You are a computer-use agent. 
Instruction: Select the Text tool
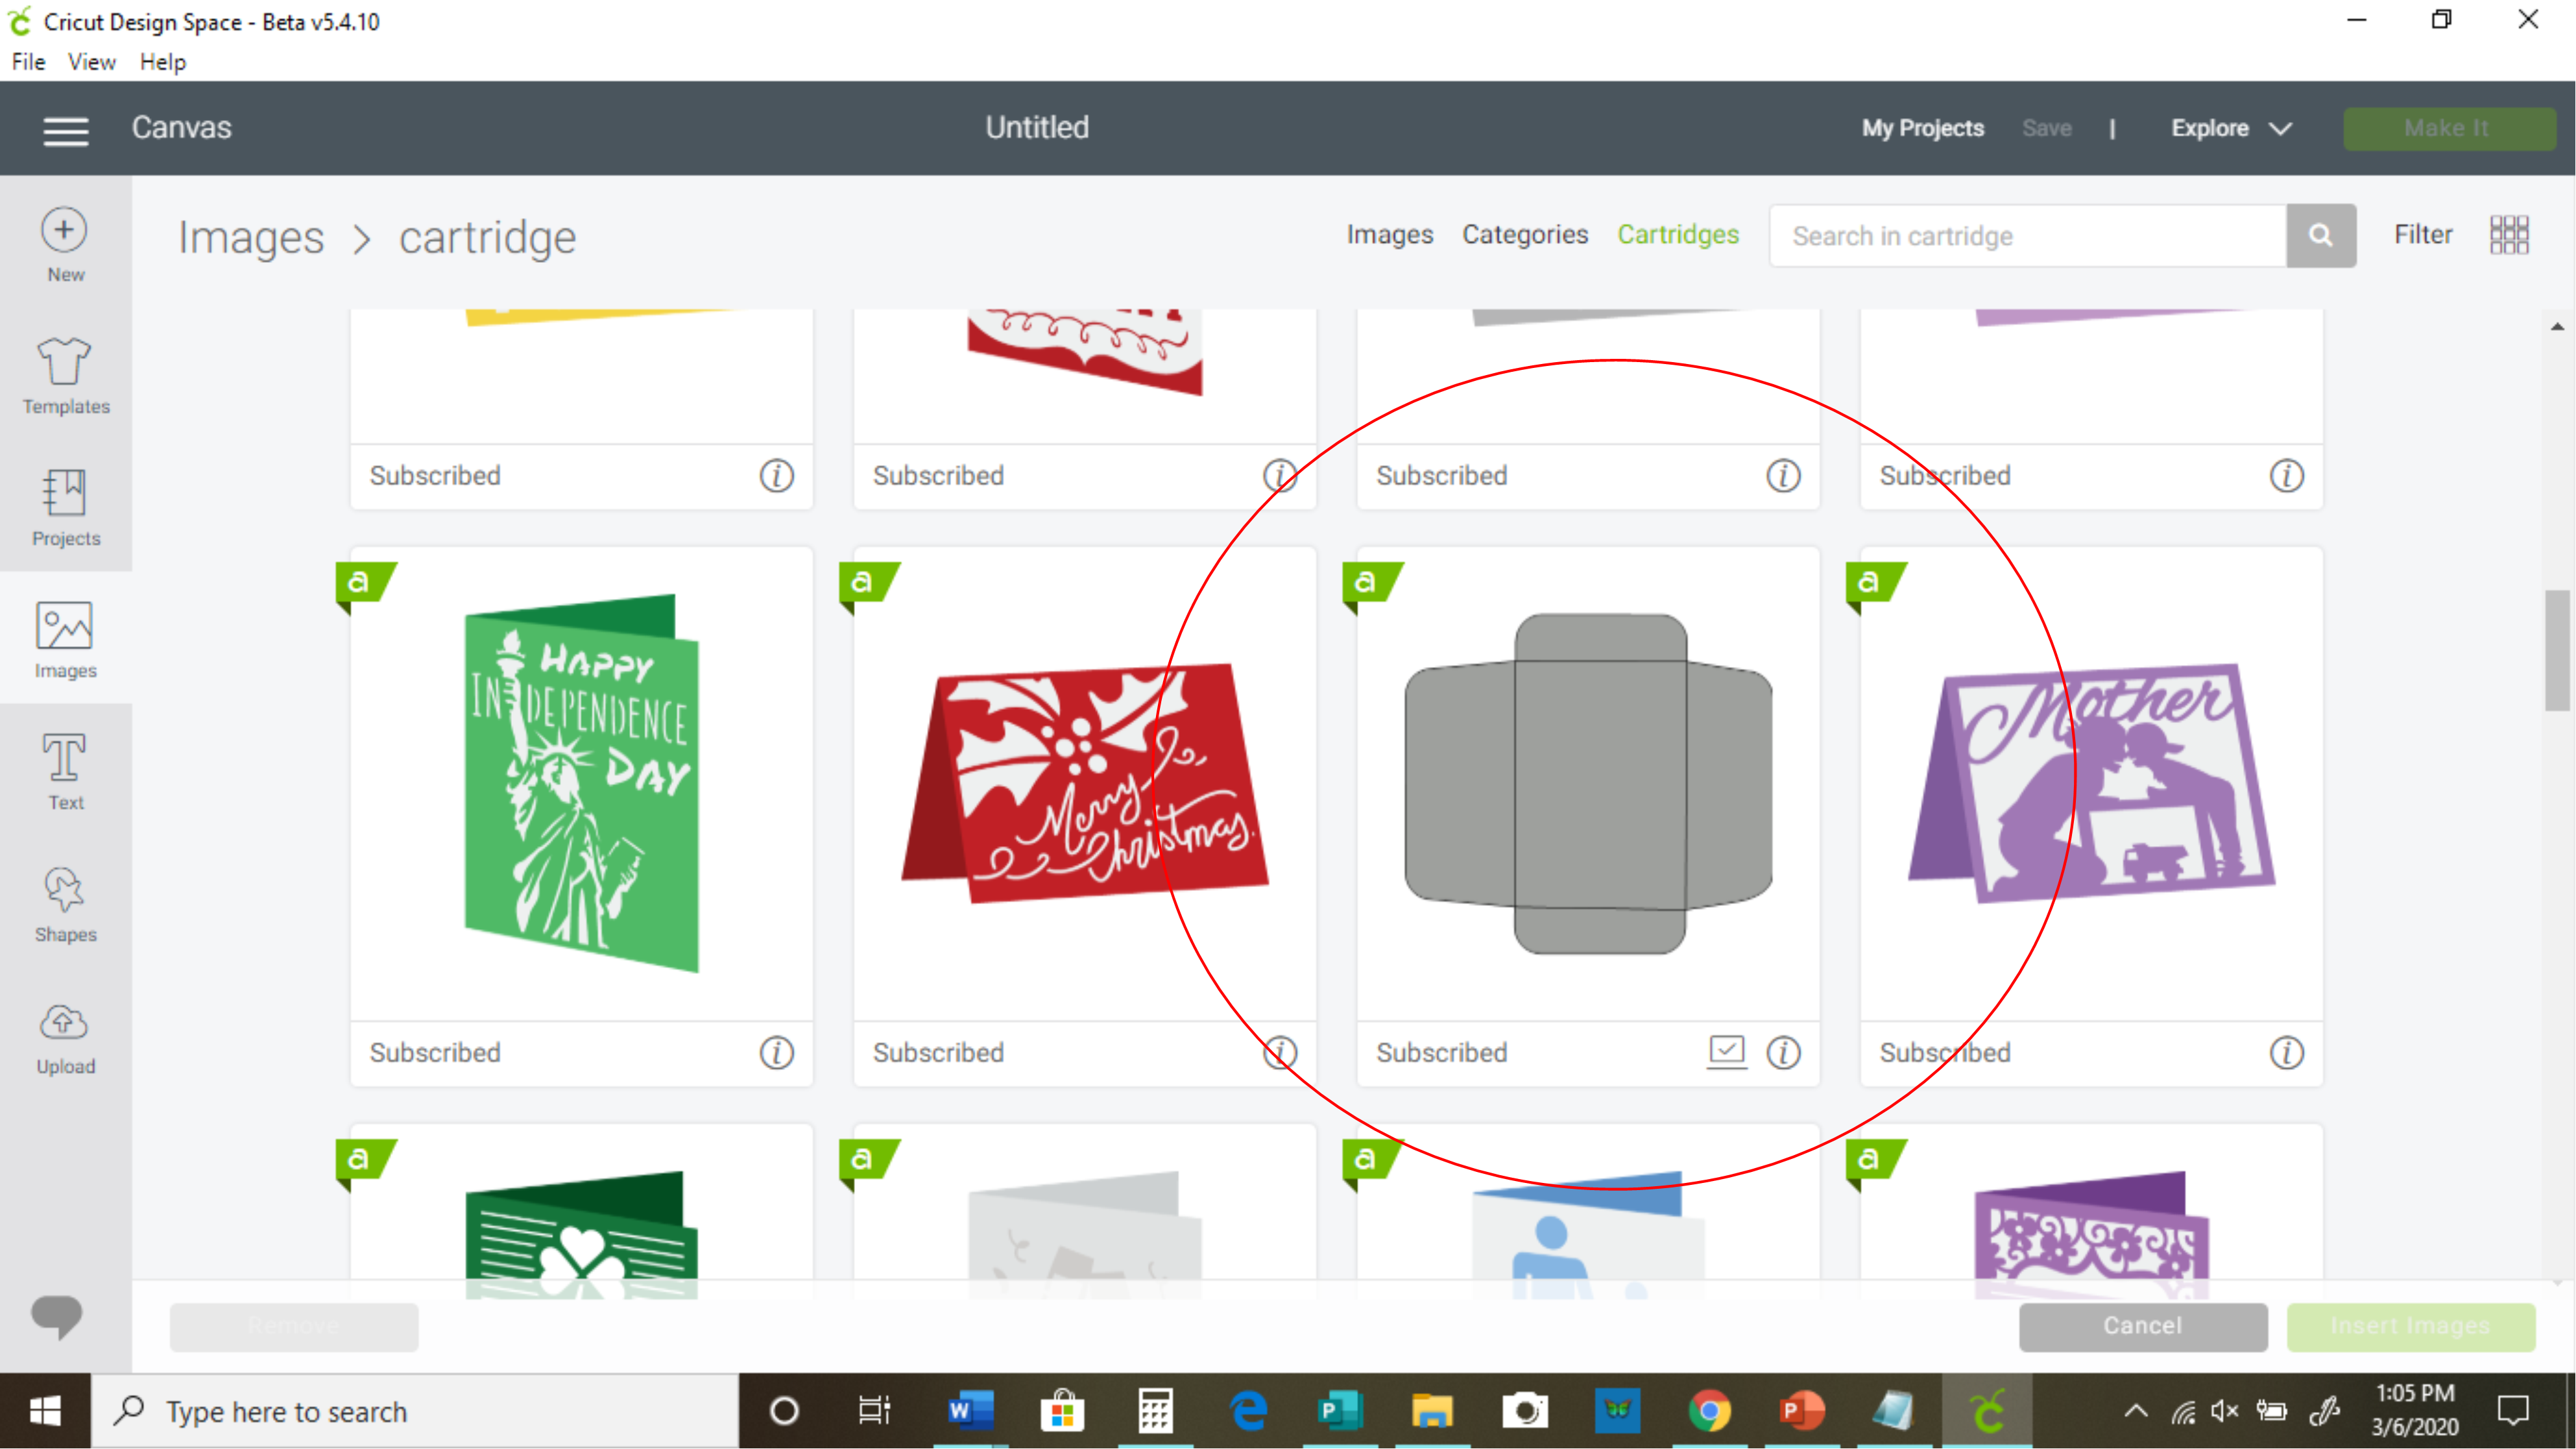[65, 771]
